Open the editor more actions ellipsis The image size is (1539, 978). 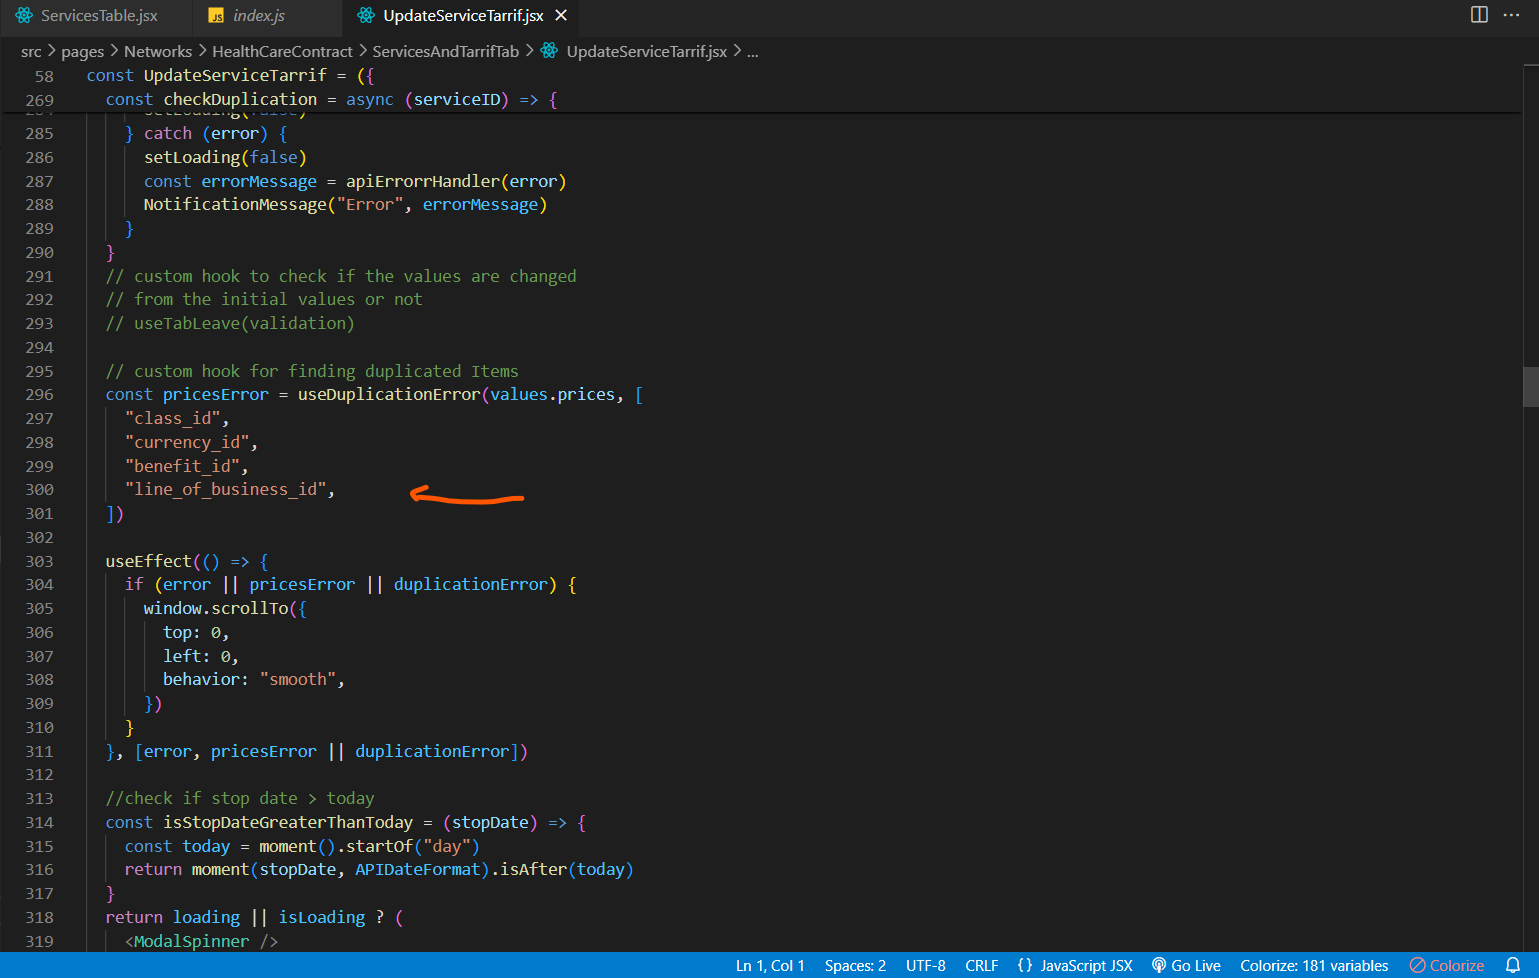[x=1511, y=15]
